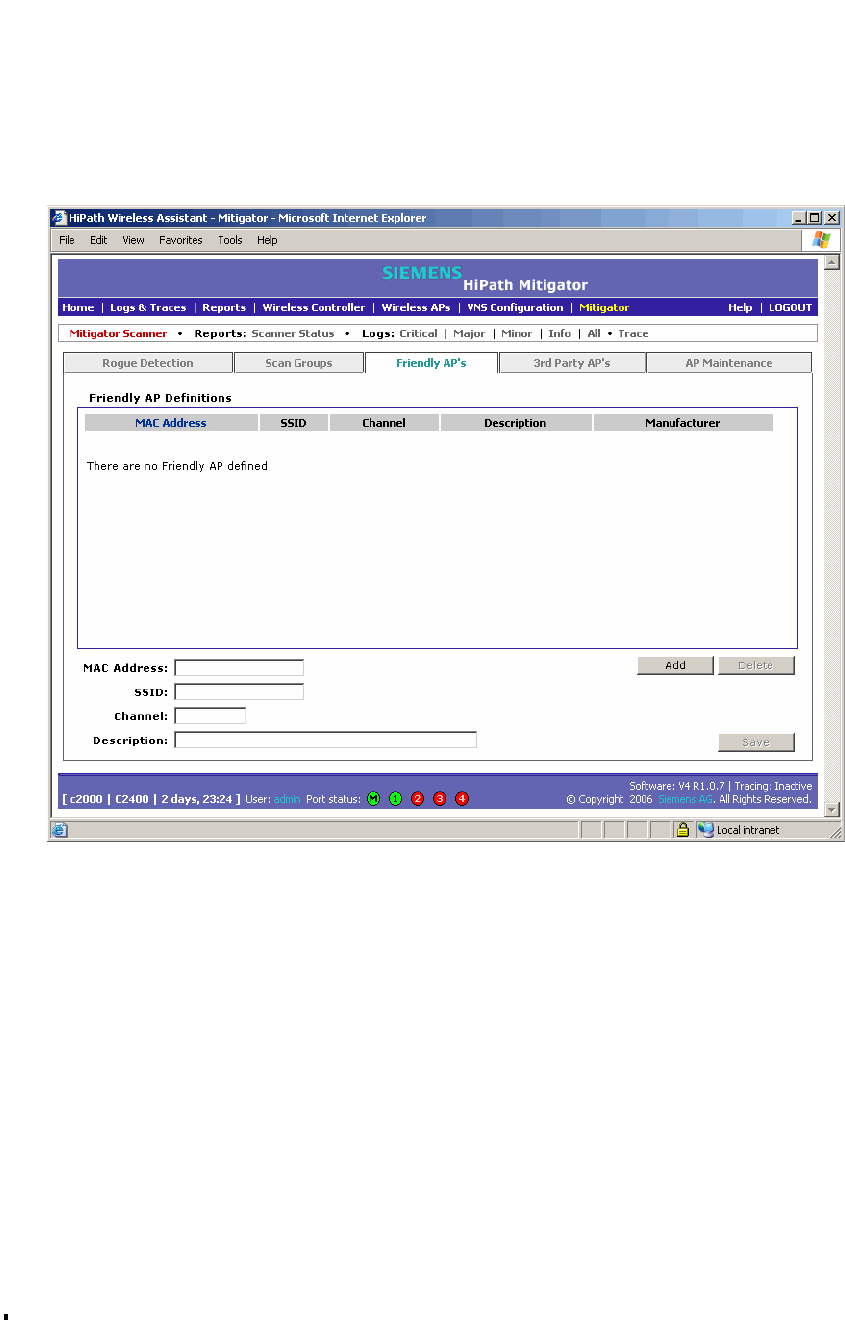Image resolution: width=845 pixels, height=1320 pixels.
Task: Click the Manufacturer column header
Action: point(683,423)
